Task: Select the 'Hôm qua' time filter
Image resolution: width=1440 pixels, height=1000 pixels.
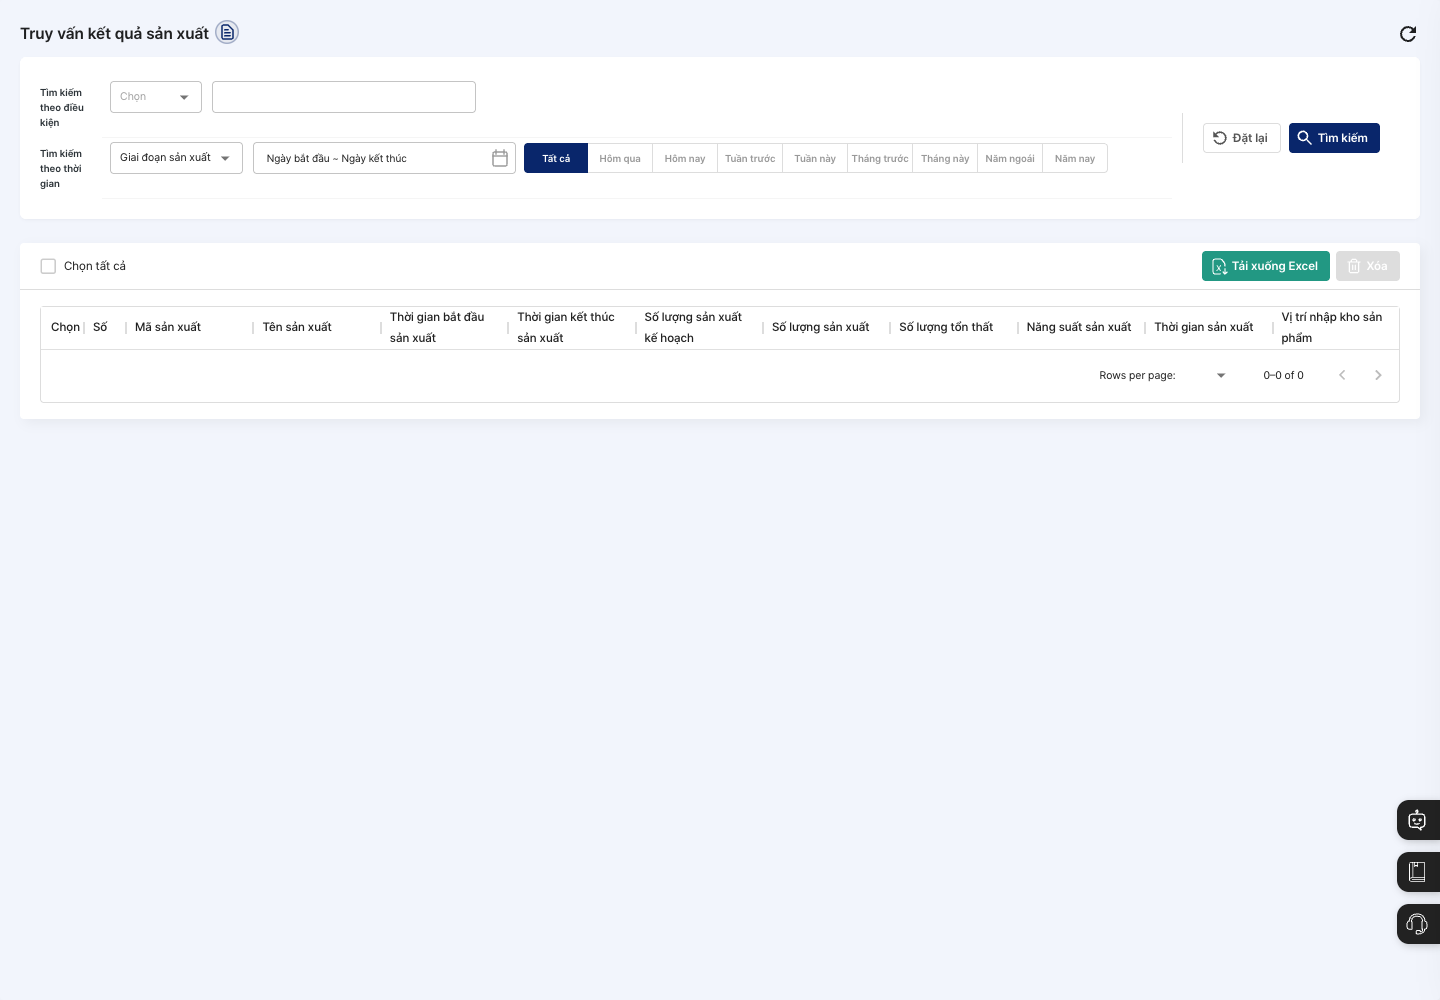Action: 620,158
